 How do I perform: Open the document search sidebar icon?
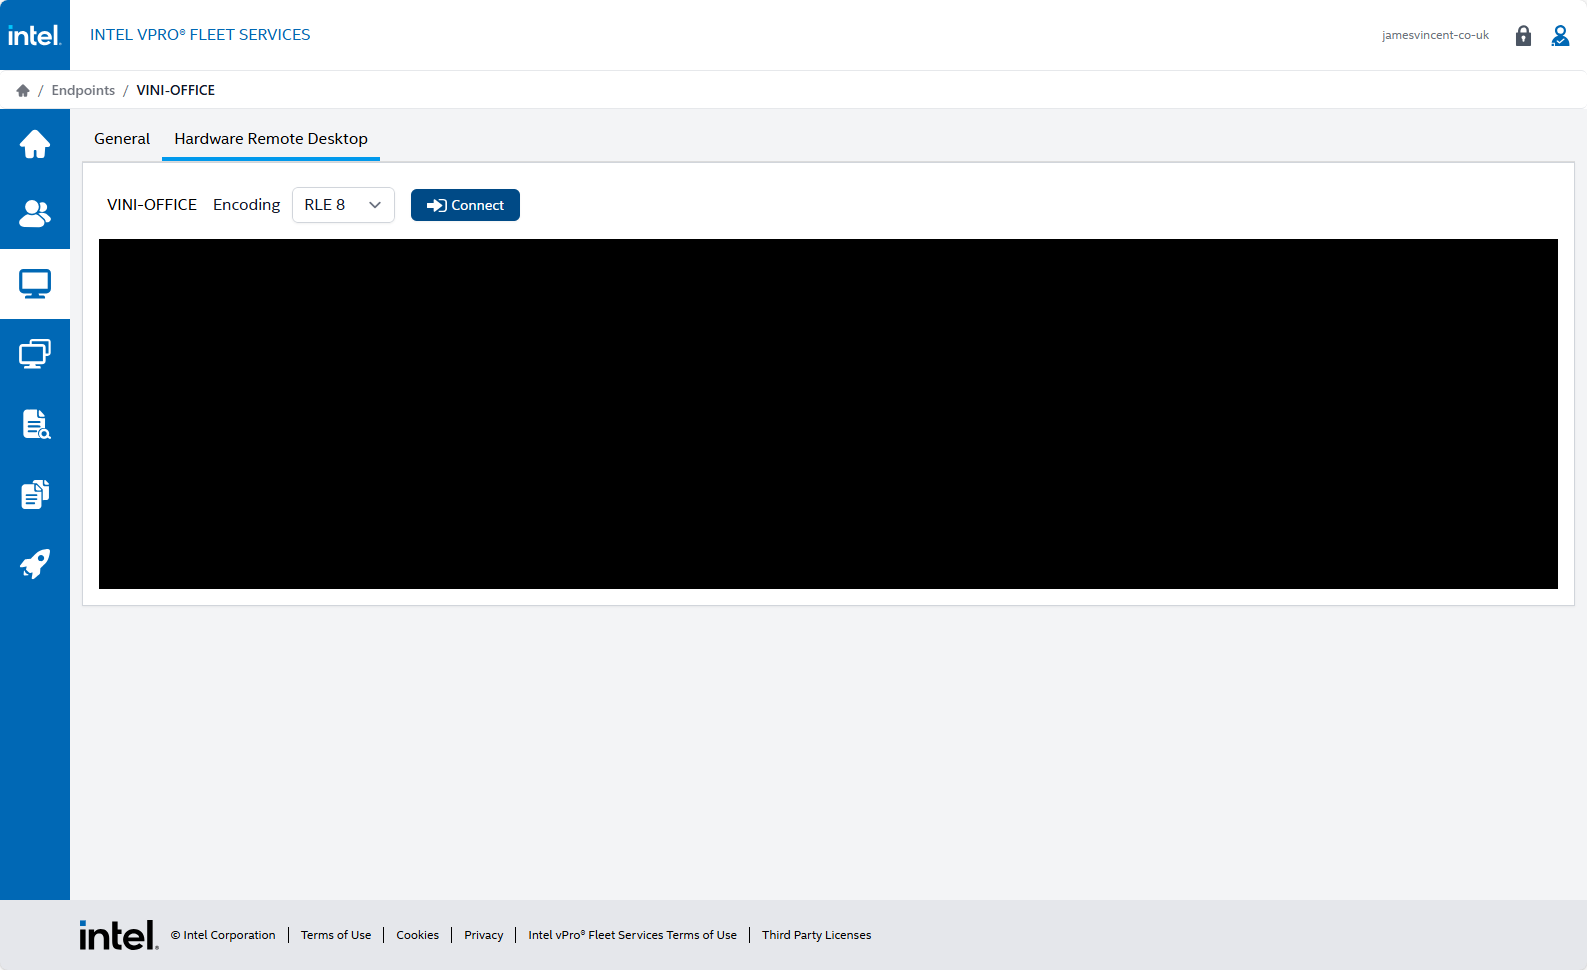click(35, 424)
